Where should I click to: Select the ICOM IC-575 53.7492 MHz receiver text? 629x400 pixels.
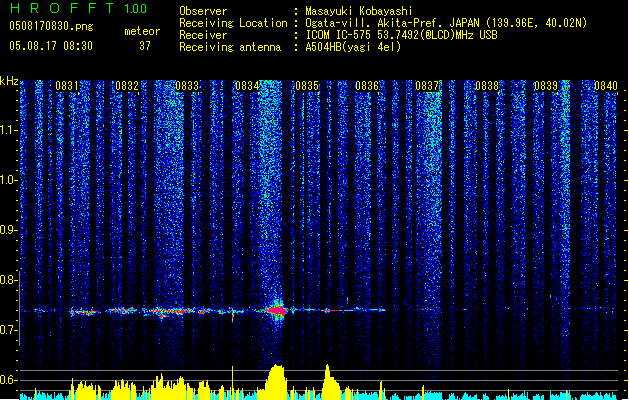[x=401, y=35]
